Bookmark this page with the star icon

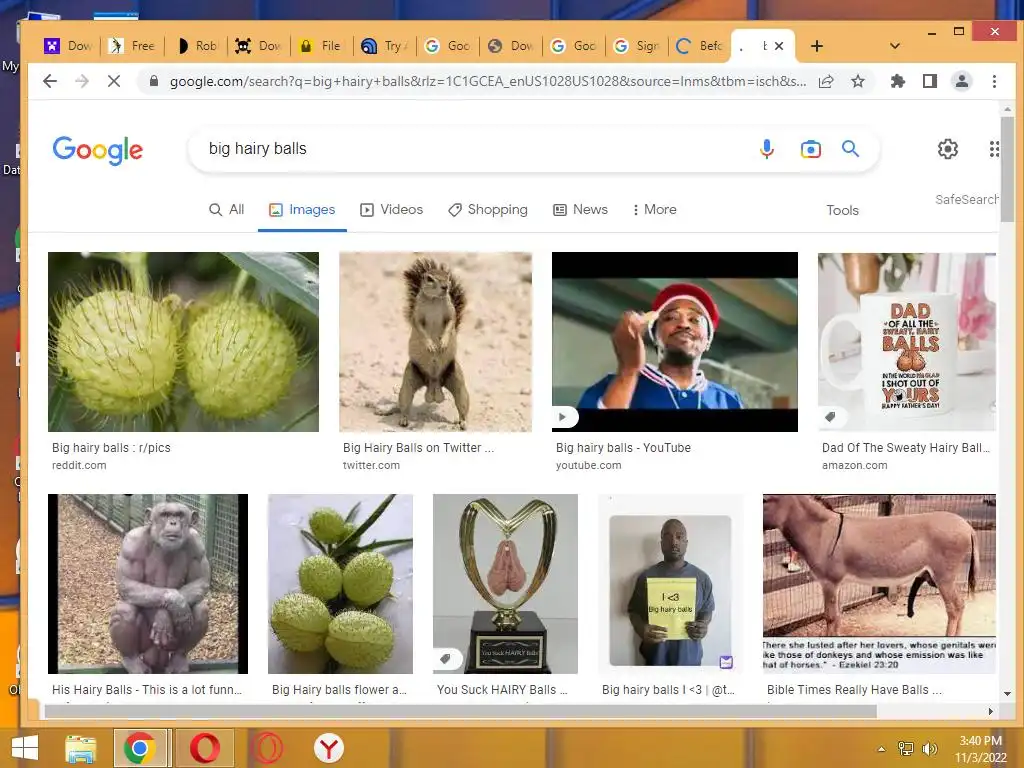tap(858, 81)
